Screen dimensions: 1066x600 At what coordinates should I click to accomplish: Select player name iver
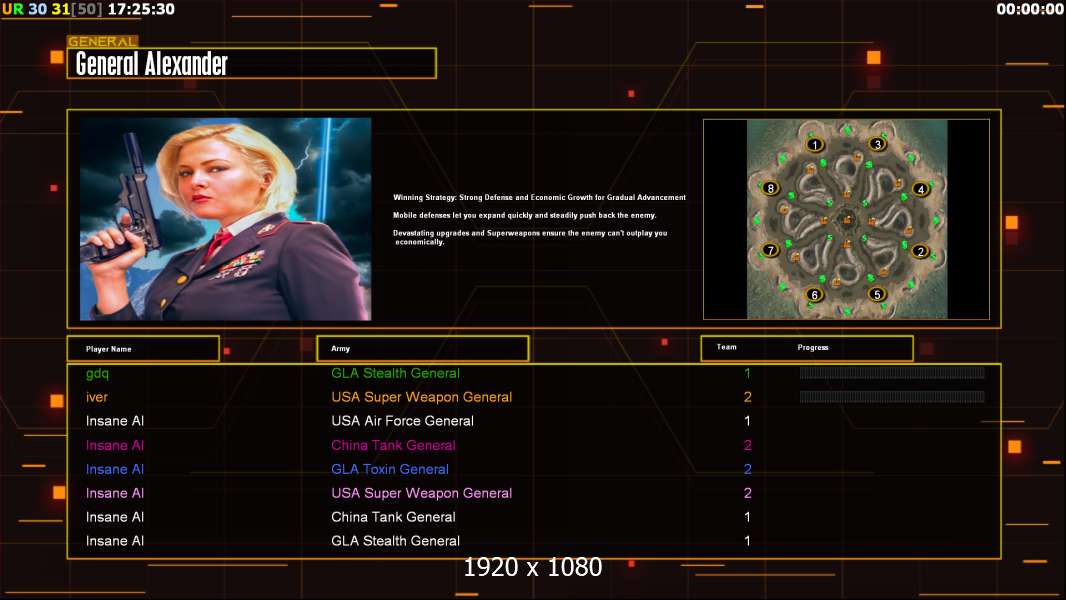tap(97, 397)
